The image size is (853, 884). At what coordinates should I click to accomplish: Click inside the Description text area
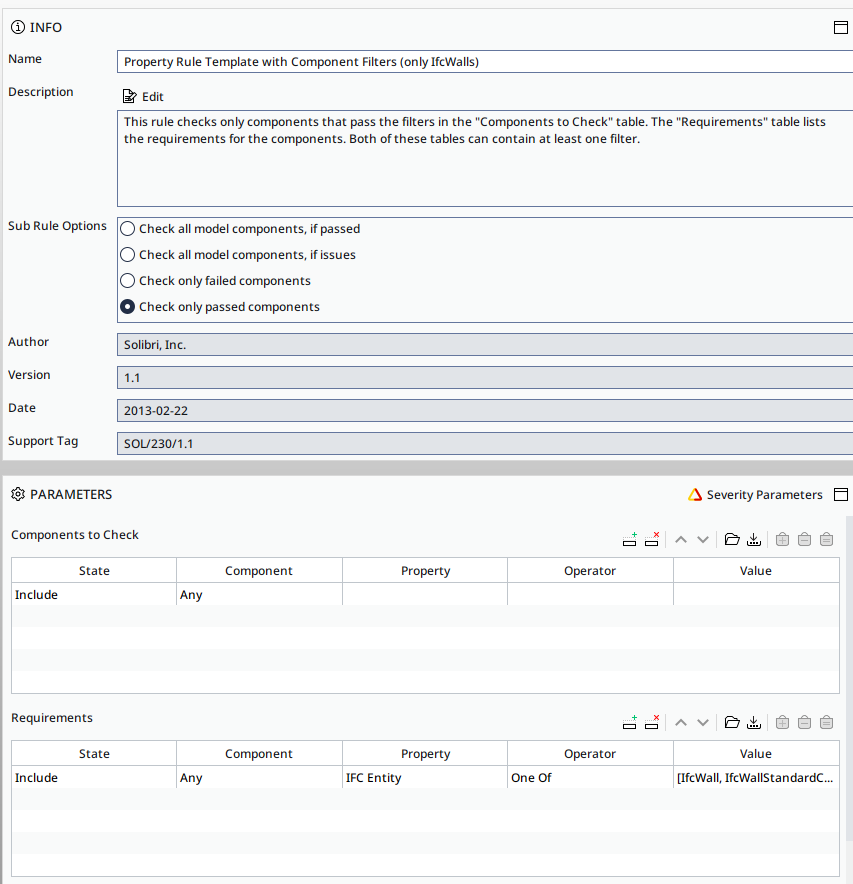[x=485, y=158]
